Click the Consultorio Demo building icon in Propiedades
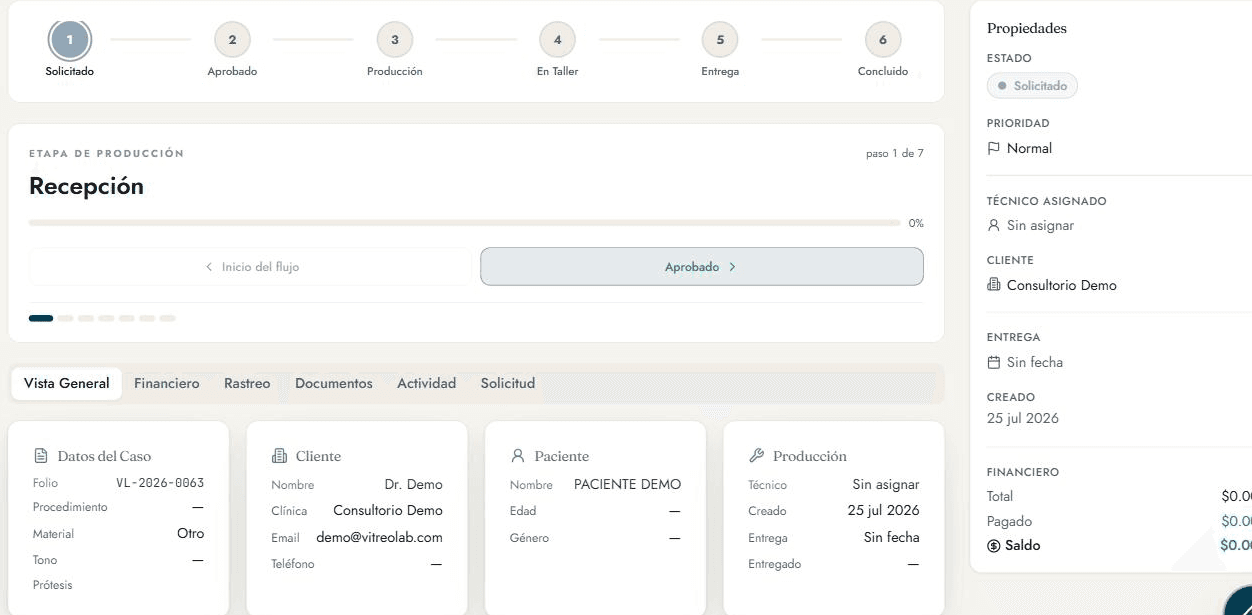 (x=994, y=285)
